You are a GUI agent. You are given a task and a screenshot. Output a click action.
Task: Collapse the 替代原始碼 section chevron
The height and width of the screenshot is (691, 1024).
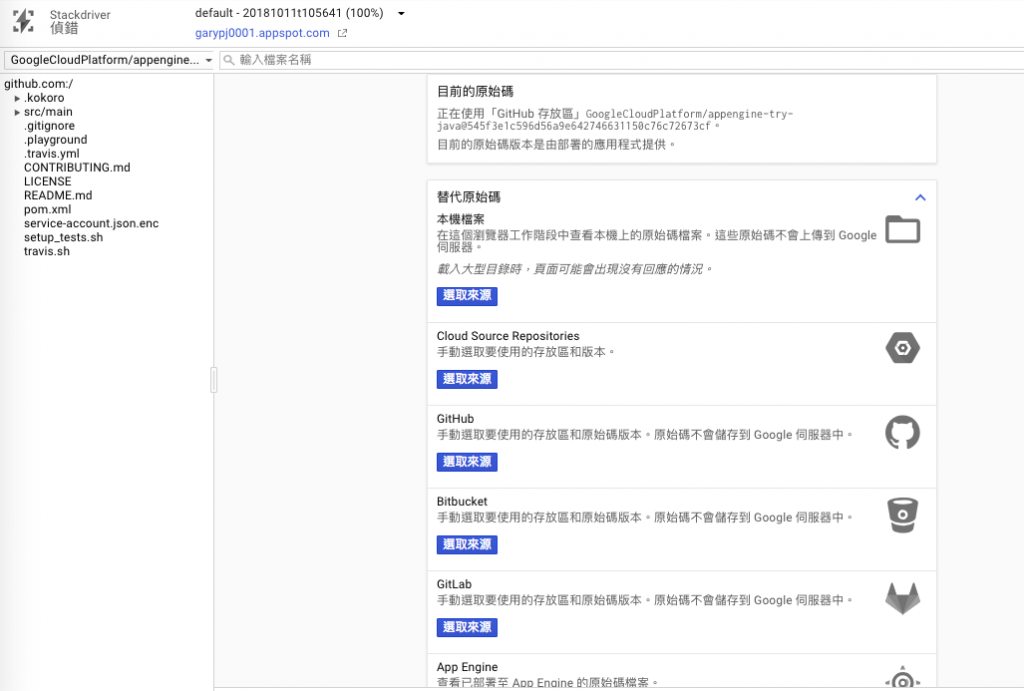[920, 197]
